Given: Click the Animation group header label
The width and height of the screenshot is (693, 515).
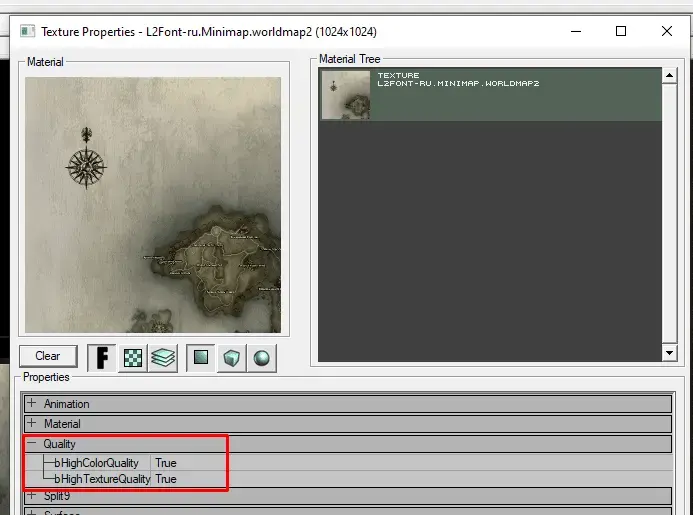Looking at the screenshot, I should coord(66,404).
